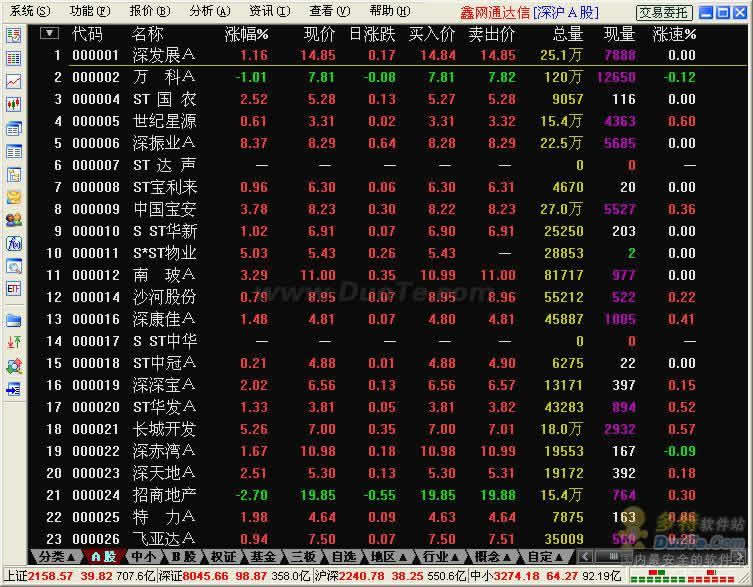Open the blue folder icon in sidebar
Viewport: 753px width, 587px height.
13,320
